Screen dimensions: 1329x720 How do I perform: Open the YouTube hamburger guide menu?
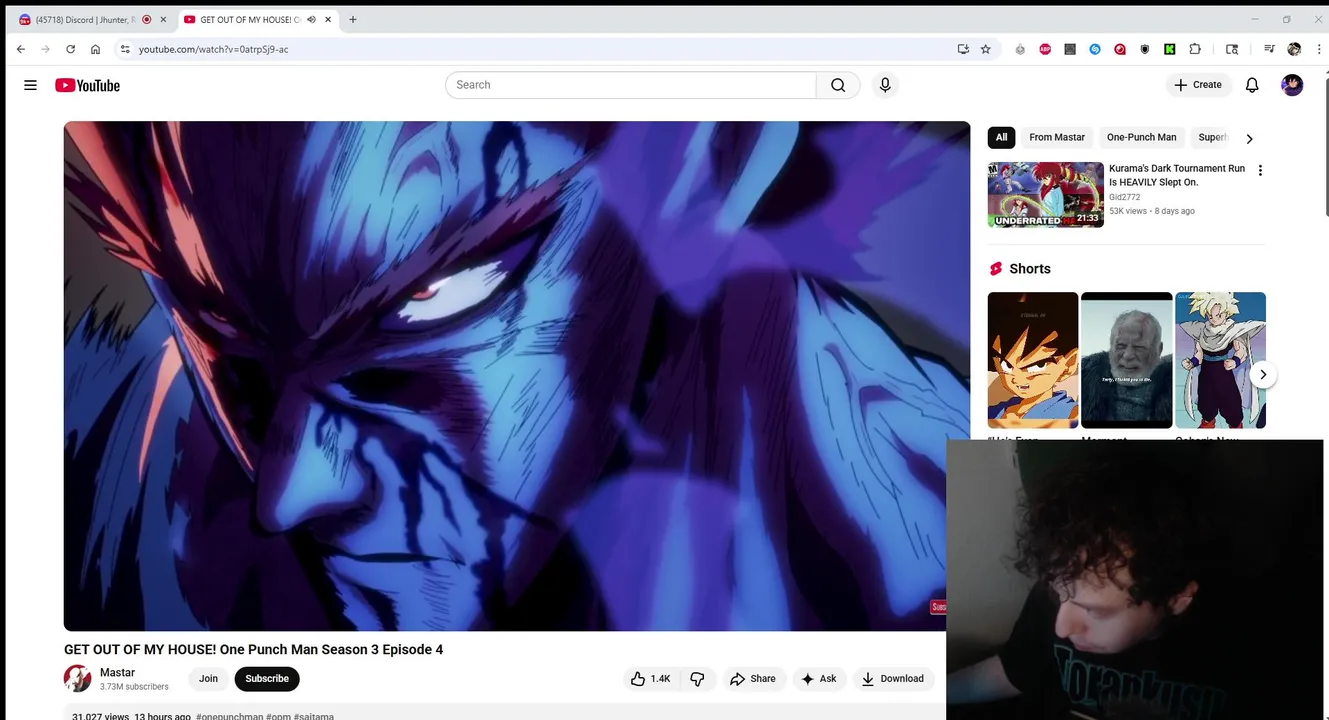30,85
